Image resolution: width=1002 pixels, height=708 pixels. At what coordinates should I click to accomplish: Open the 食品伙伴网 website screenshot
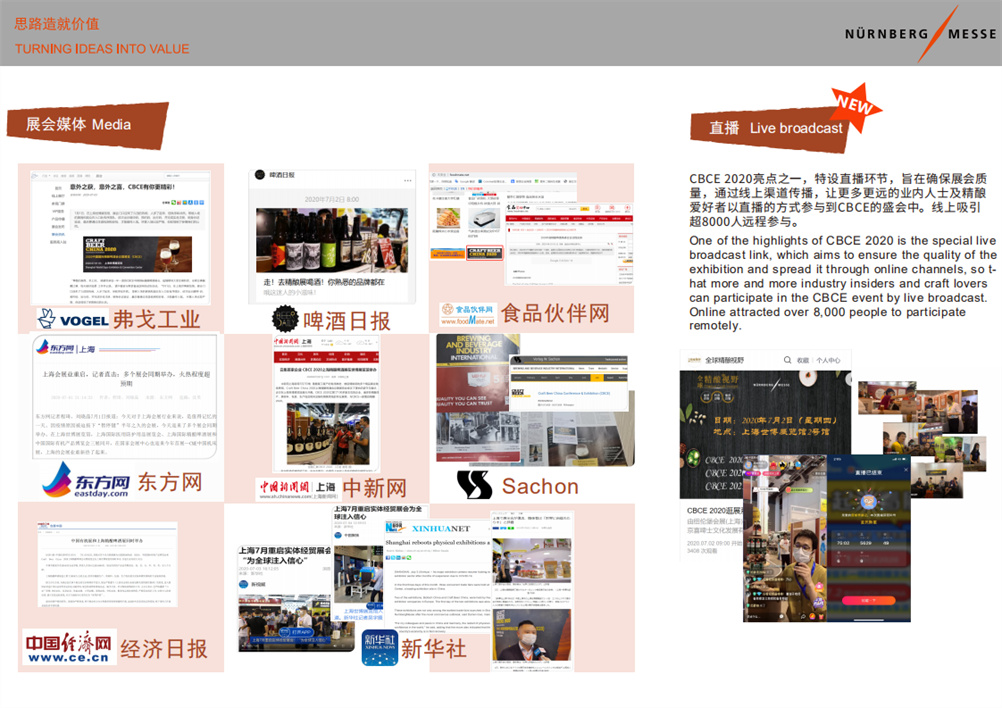click(x=531, y=229)
